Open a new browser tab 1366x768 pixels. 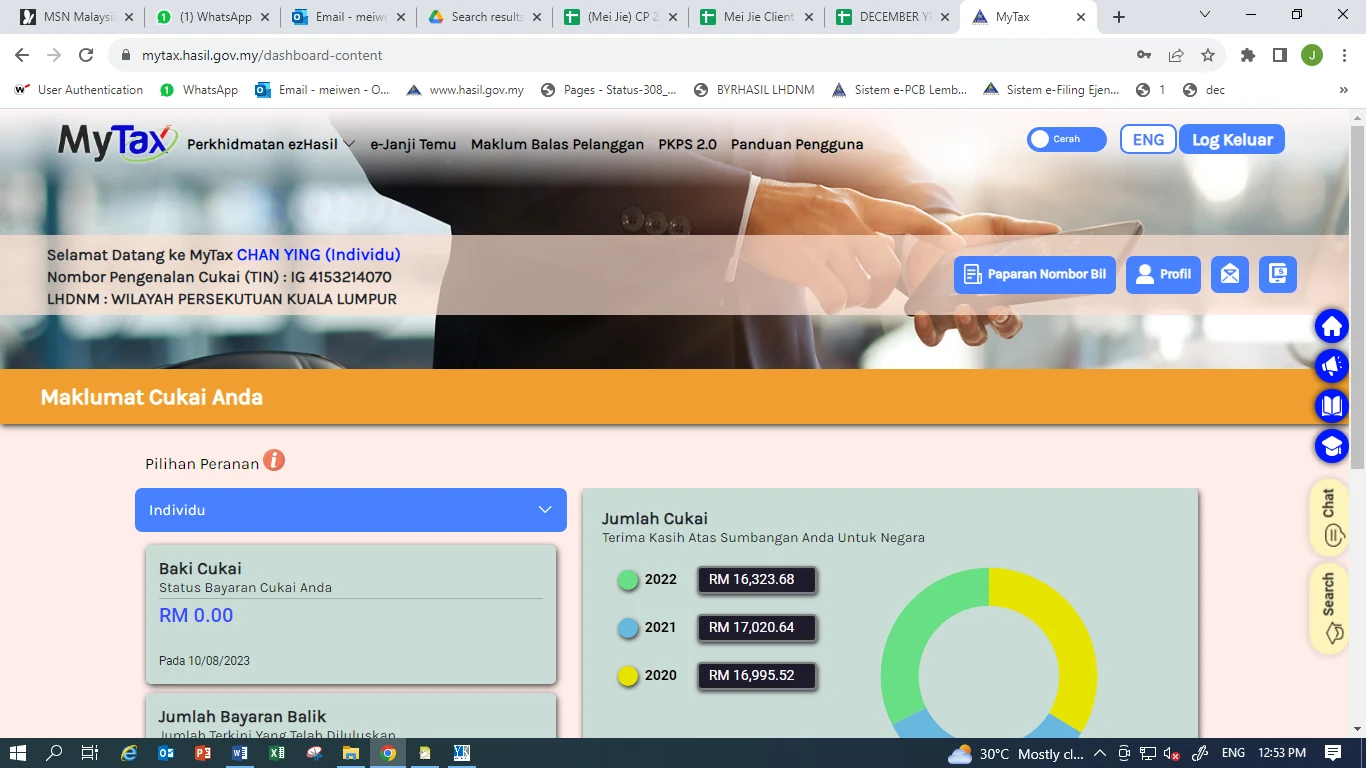pyautogui.click(x=1119, y=17)
